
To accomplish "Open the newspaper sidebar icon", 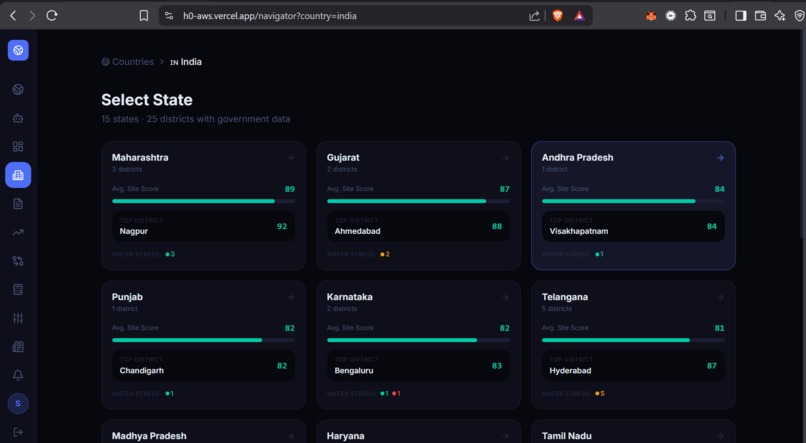I will pos(18,346).
